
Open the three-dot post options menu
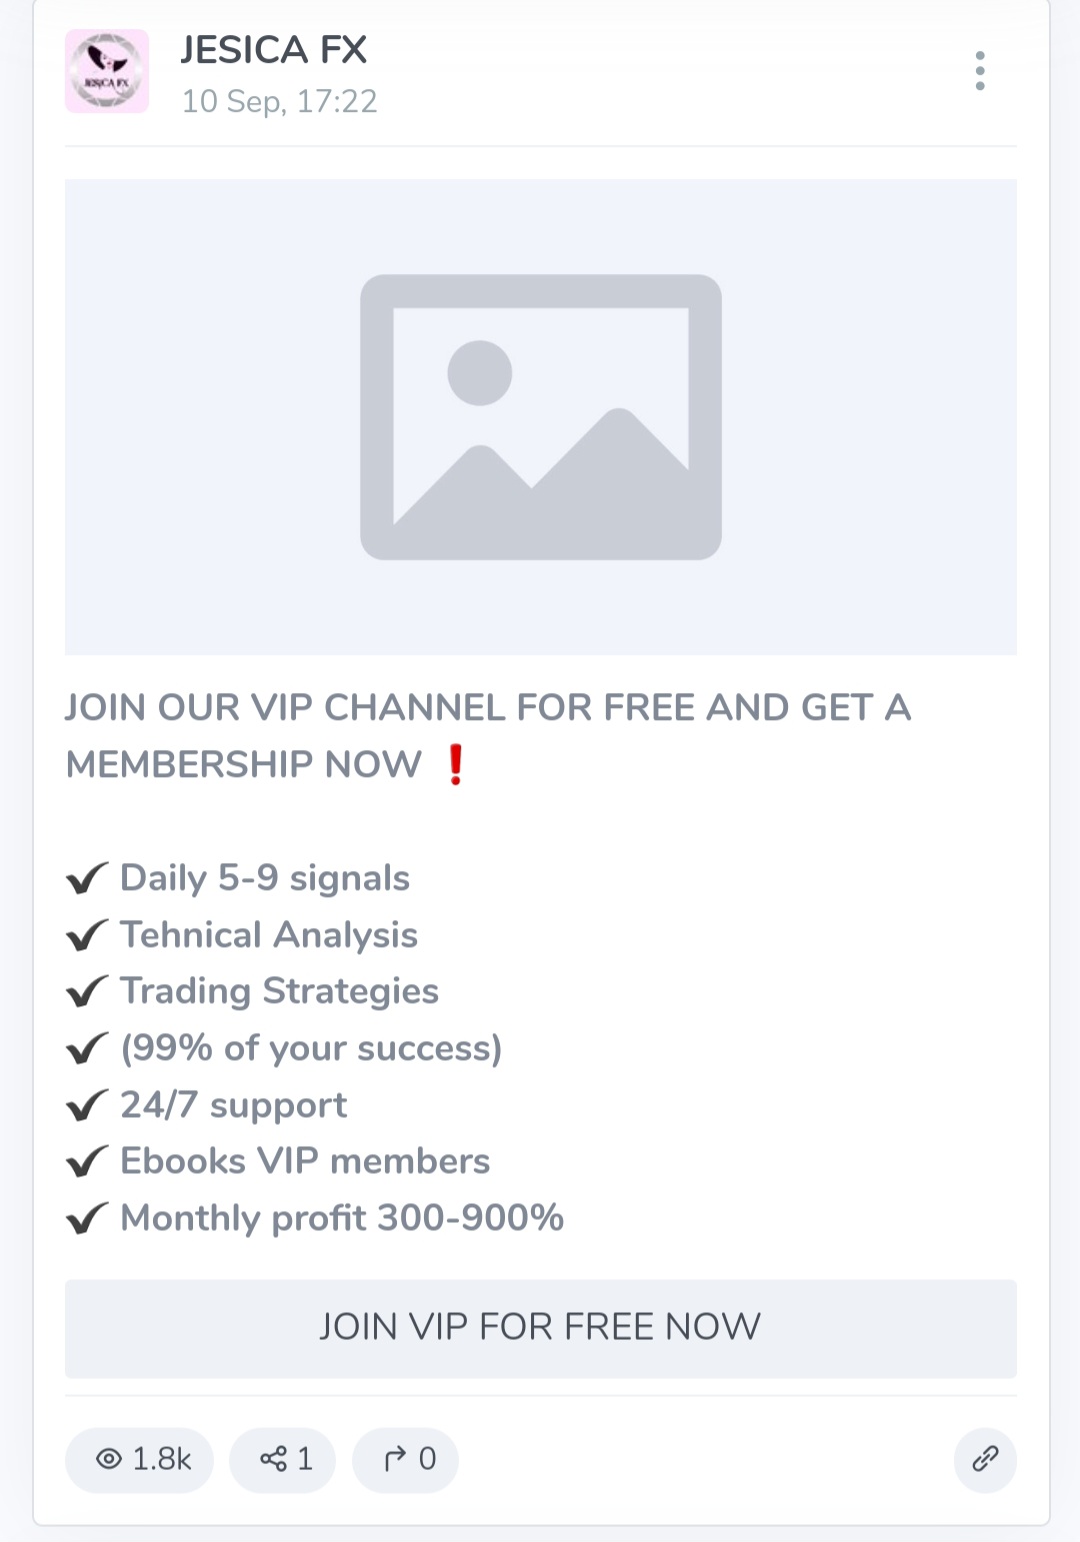[980, 71]
